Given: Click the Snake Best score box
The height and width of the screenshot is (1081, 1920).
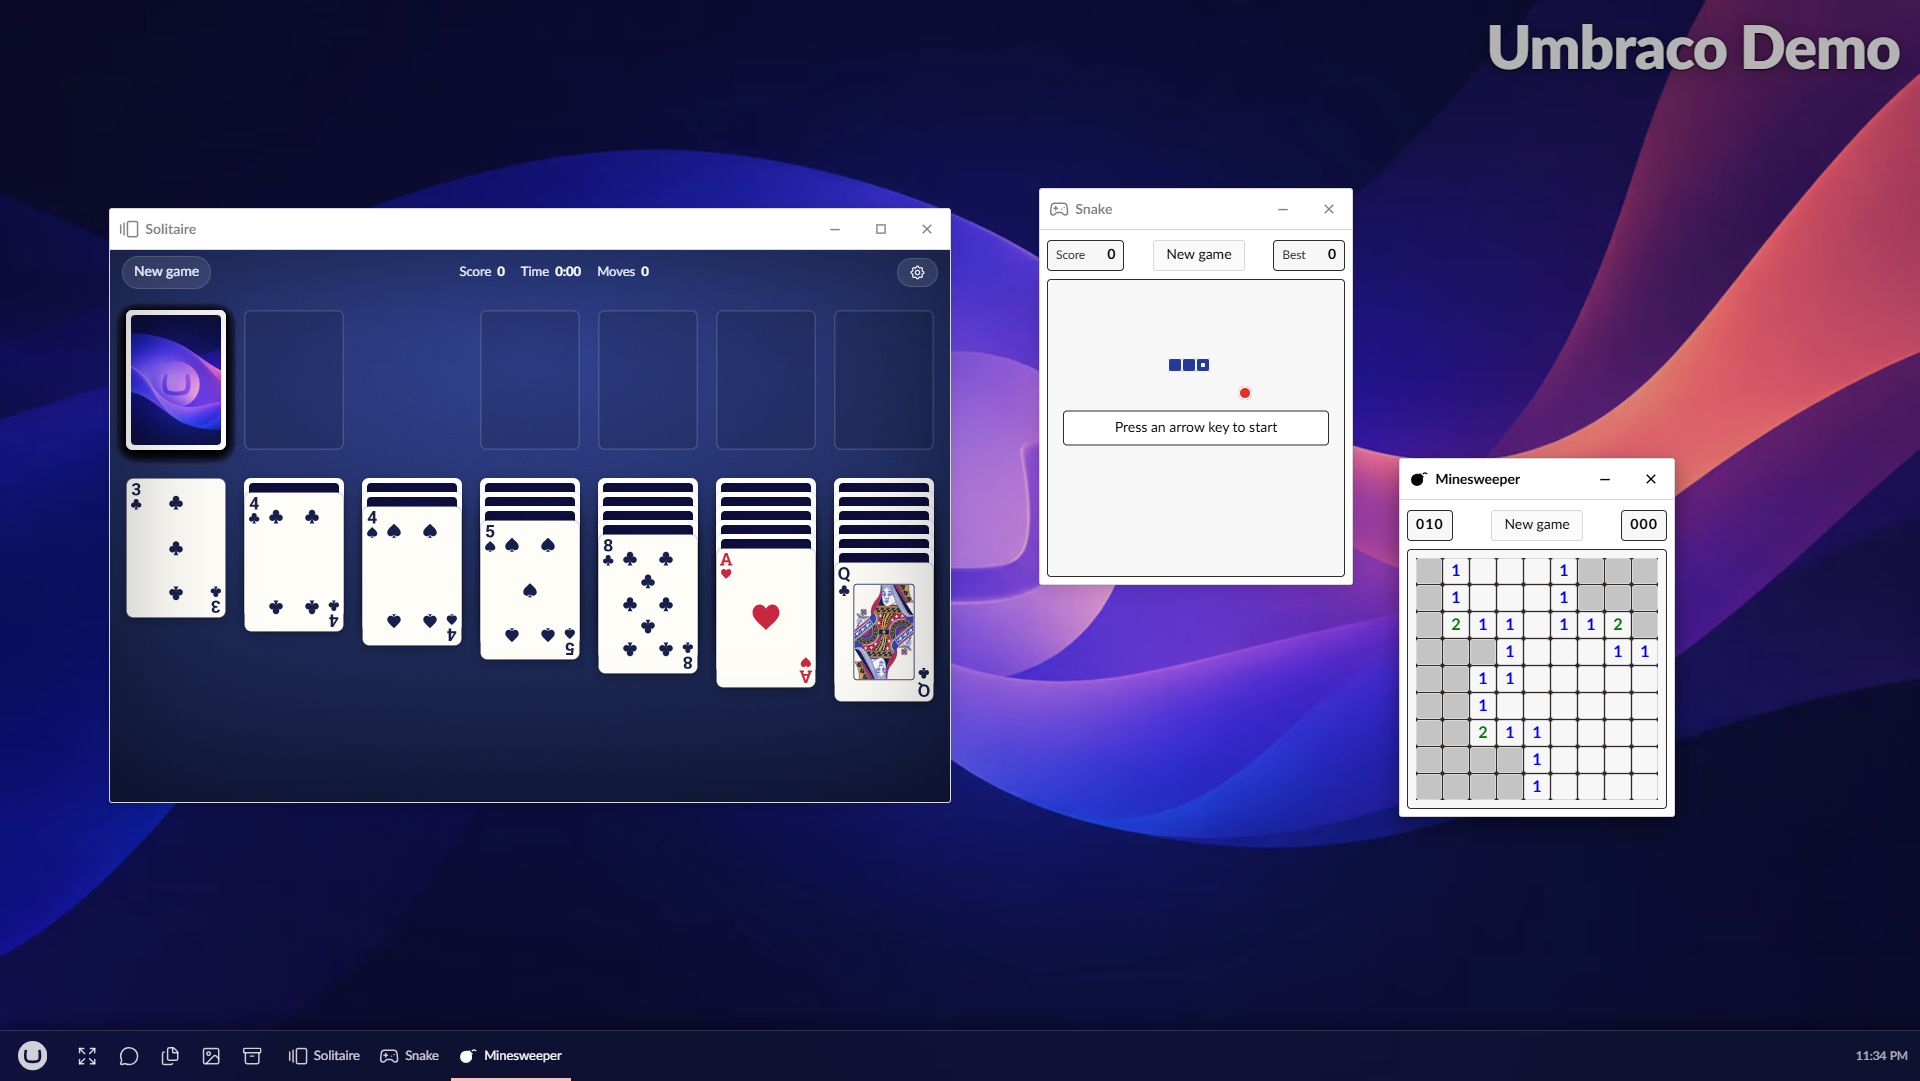Looking at the screenshot, I should [x=1309, y=255].
